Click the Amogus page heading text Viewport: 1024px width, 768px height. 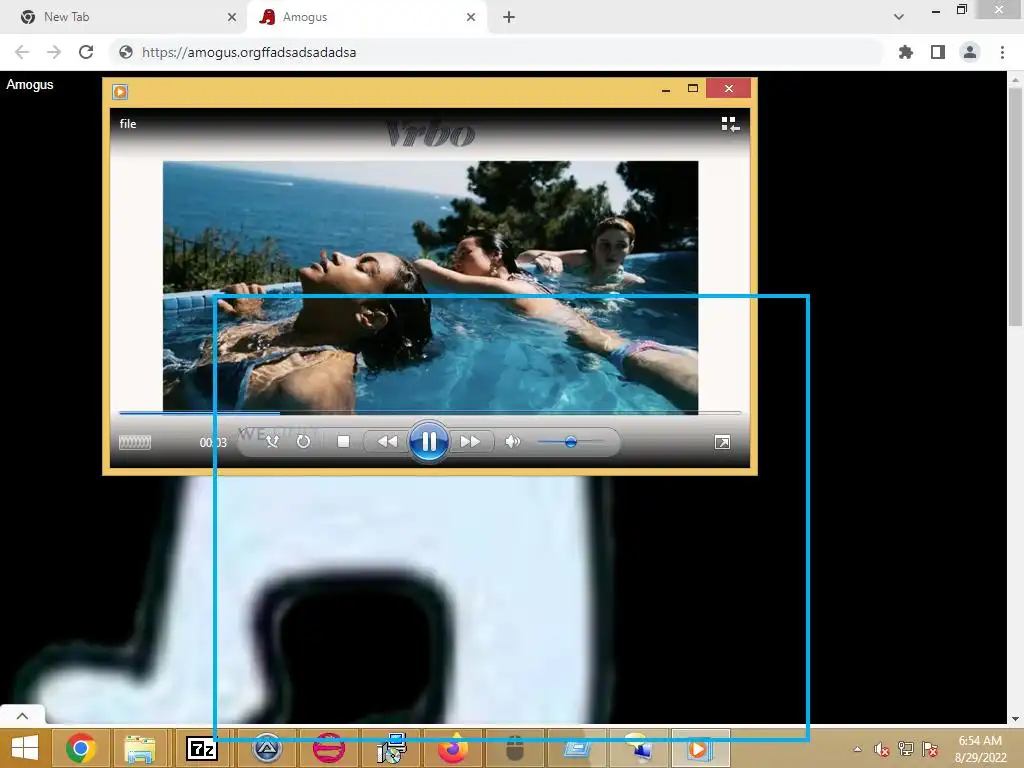pyautogui.click(x=30, y=84)
